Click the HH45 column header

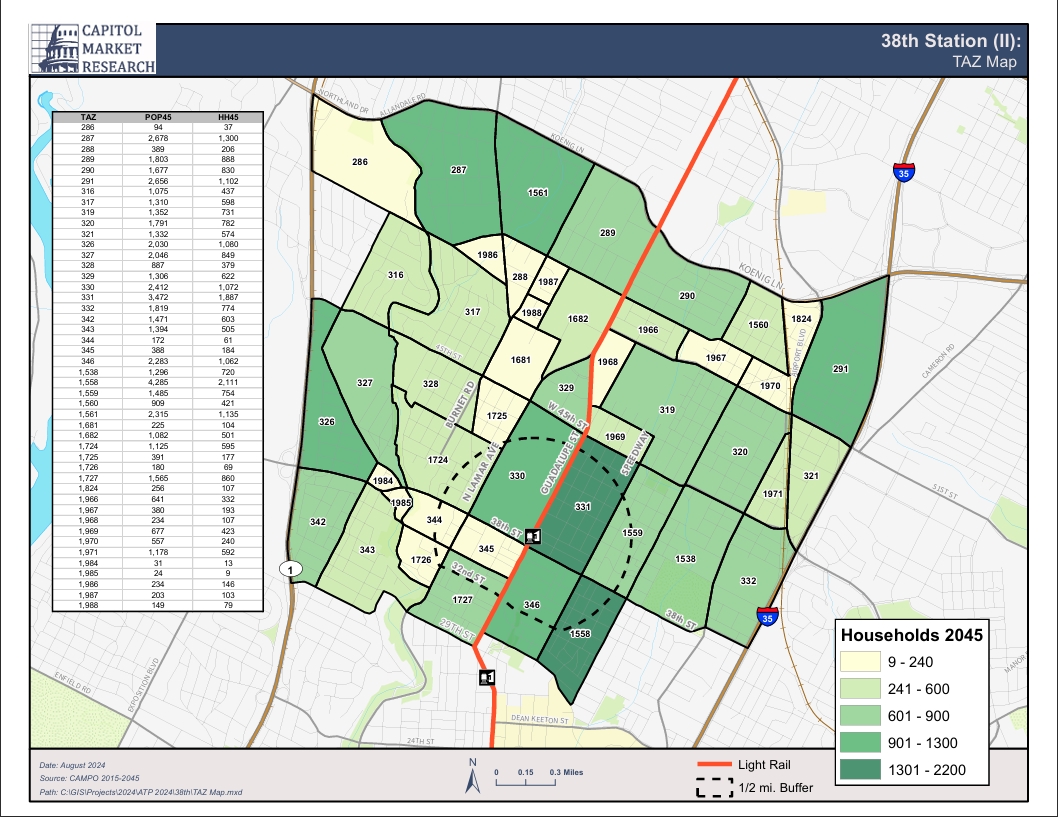tap(228, 117)
